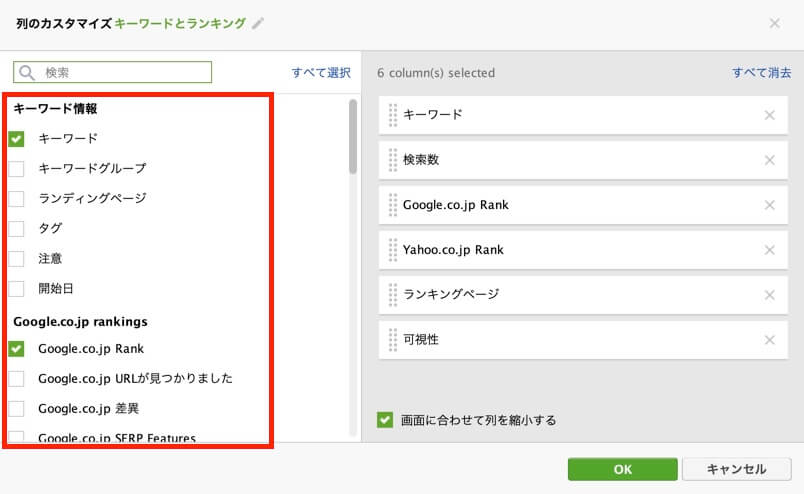Check the キーワードグループ checkbox
Viewport: 804px width, 494px height.
(x=16, y=168)
